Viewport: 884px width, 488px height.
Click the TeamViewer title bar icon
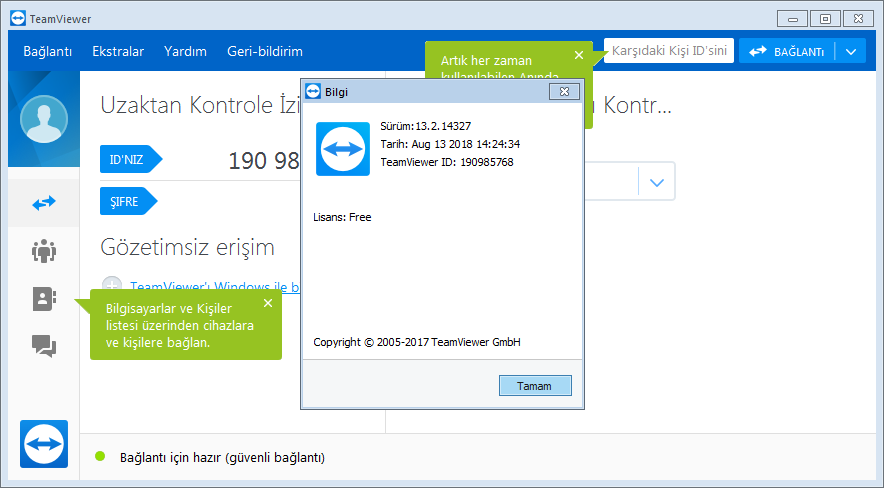pyautogui.click(x=18, y=18)
